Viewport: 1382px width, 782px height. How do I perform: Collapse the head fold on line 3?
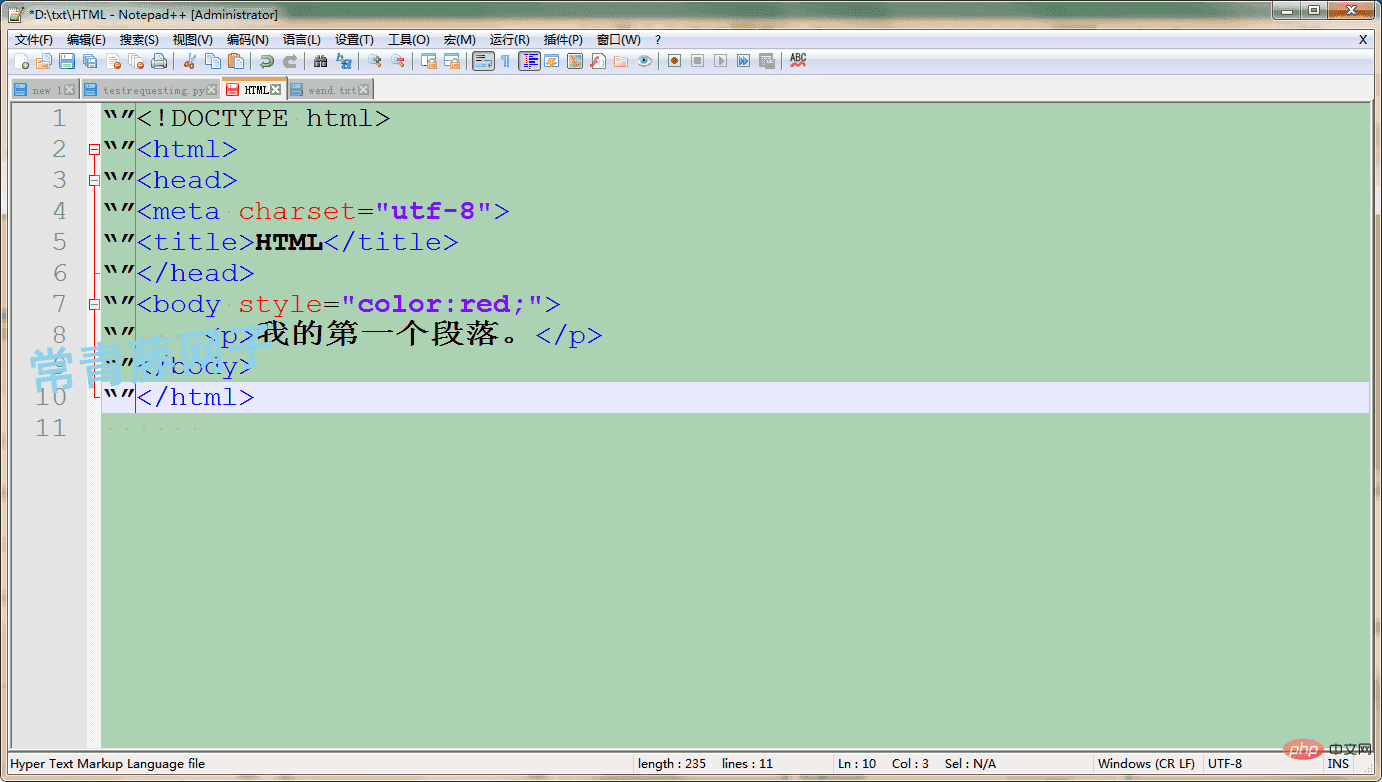point(94,181)
